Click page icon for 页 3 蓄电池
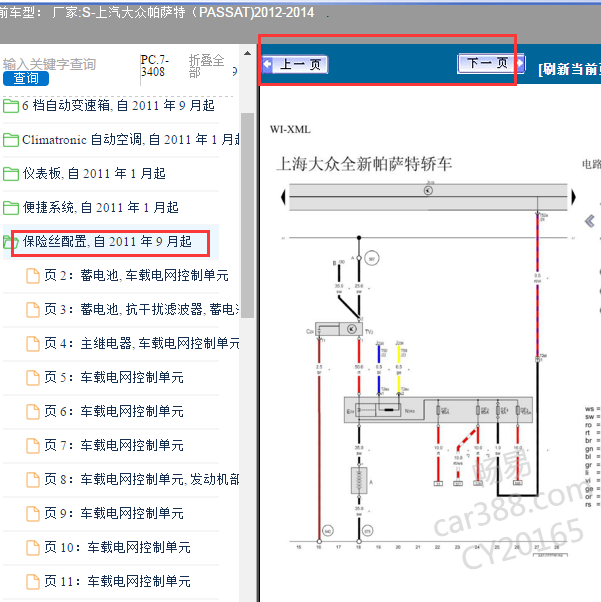This screenshot has height=602, width=601. [x=33, y=309]
